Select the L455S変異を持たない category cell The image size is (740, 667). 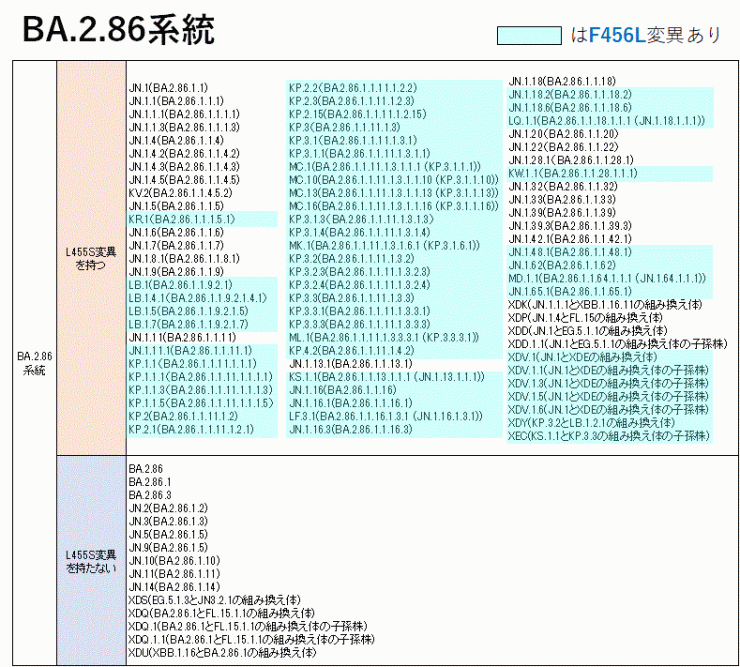[x=90, y=561]
